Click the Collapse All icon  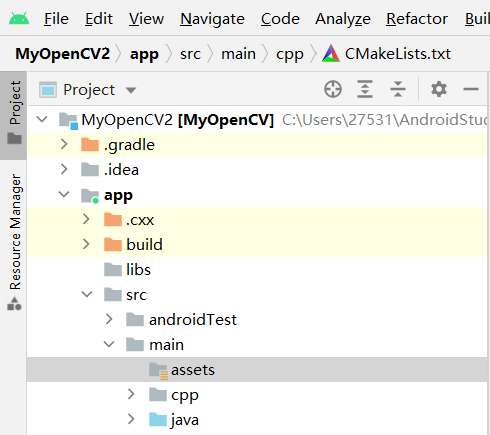tap(398, 89)
